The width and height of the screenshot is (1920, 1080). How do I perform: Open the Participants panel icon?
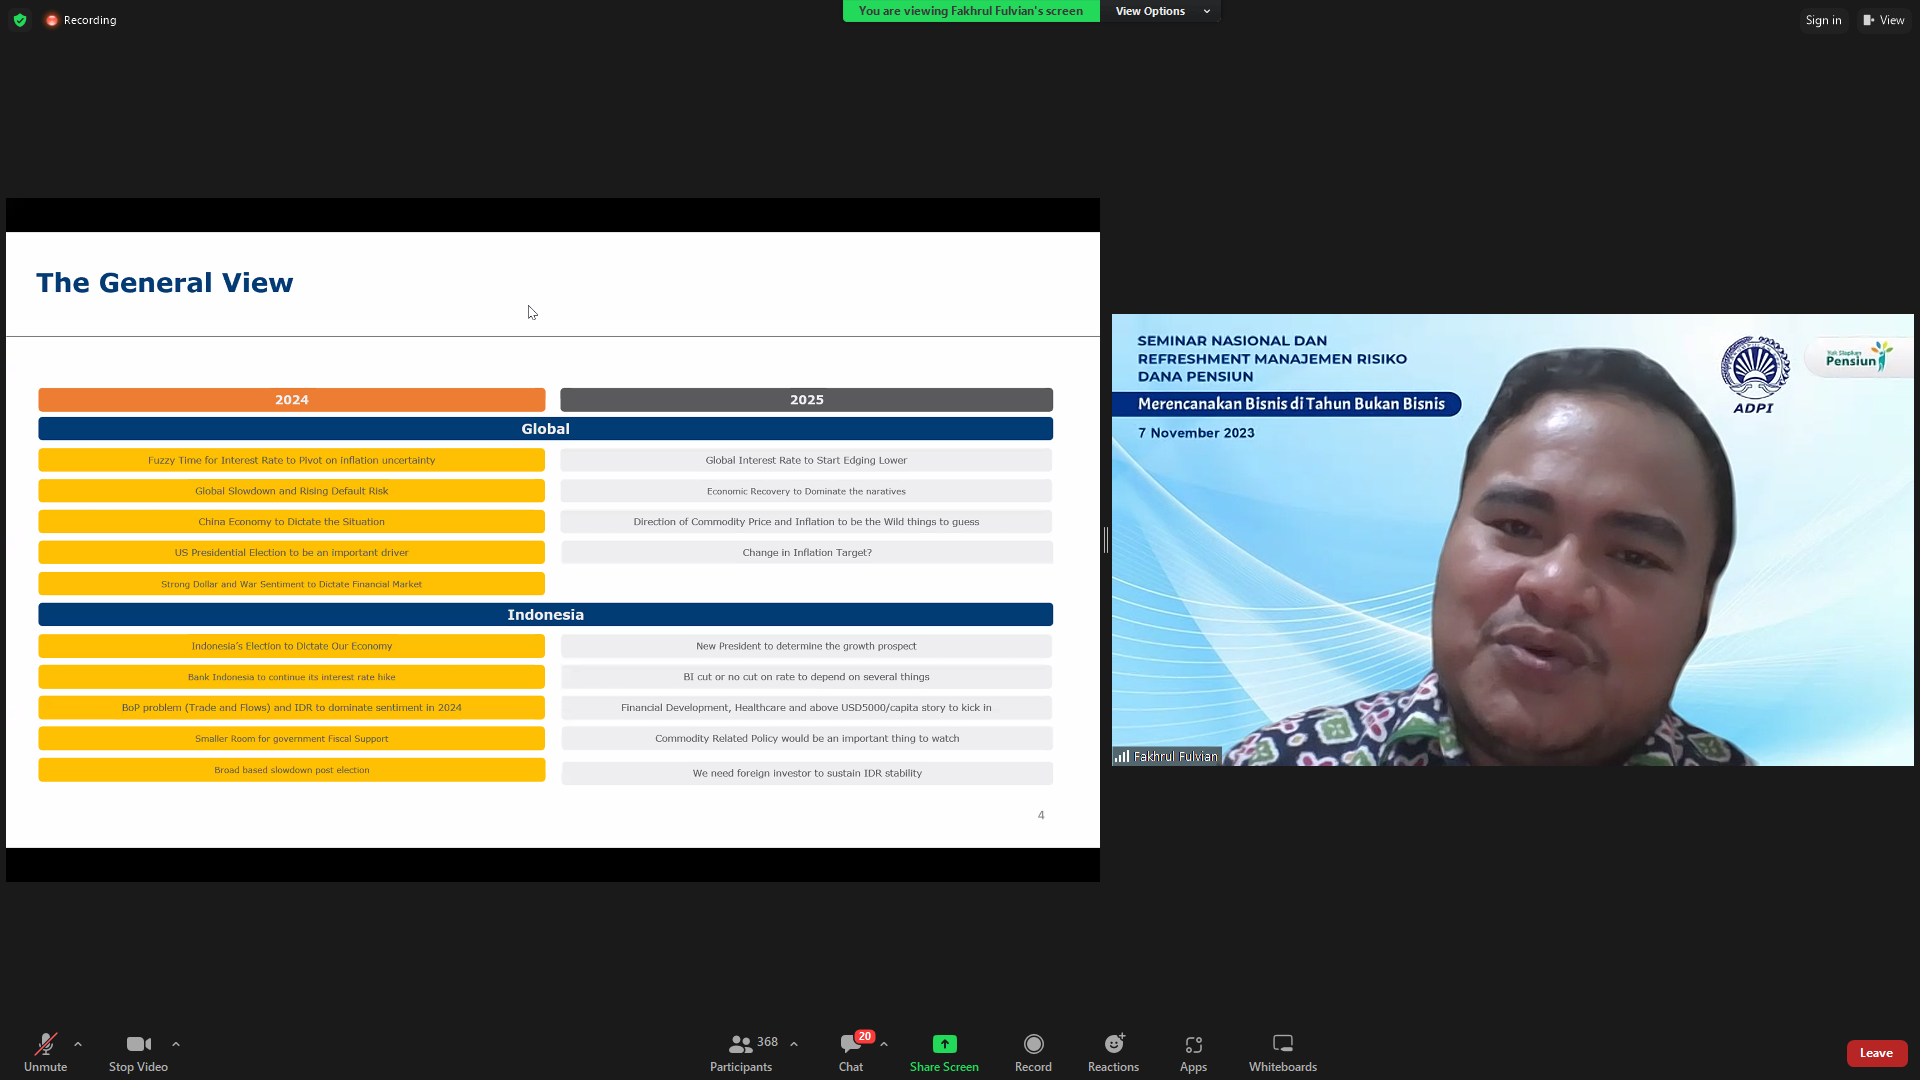point(740,1044)
